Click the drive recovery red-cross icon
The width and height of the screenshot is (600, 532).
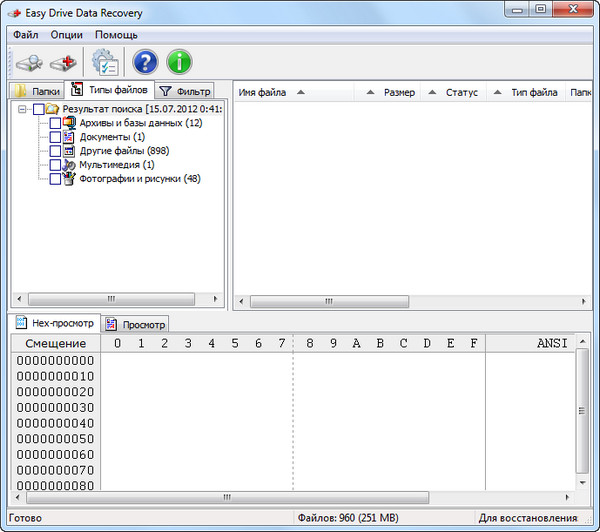[64, 62]
